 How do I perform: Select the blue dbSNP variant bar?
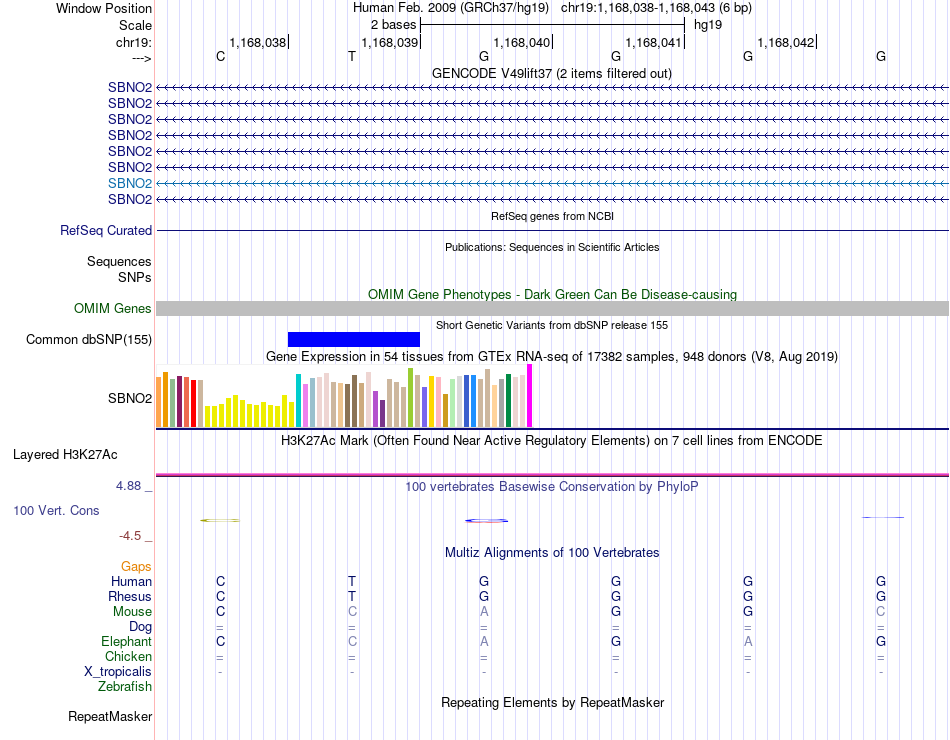354,339
